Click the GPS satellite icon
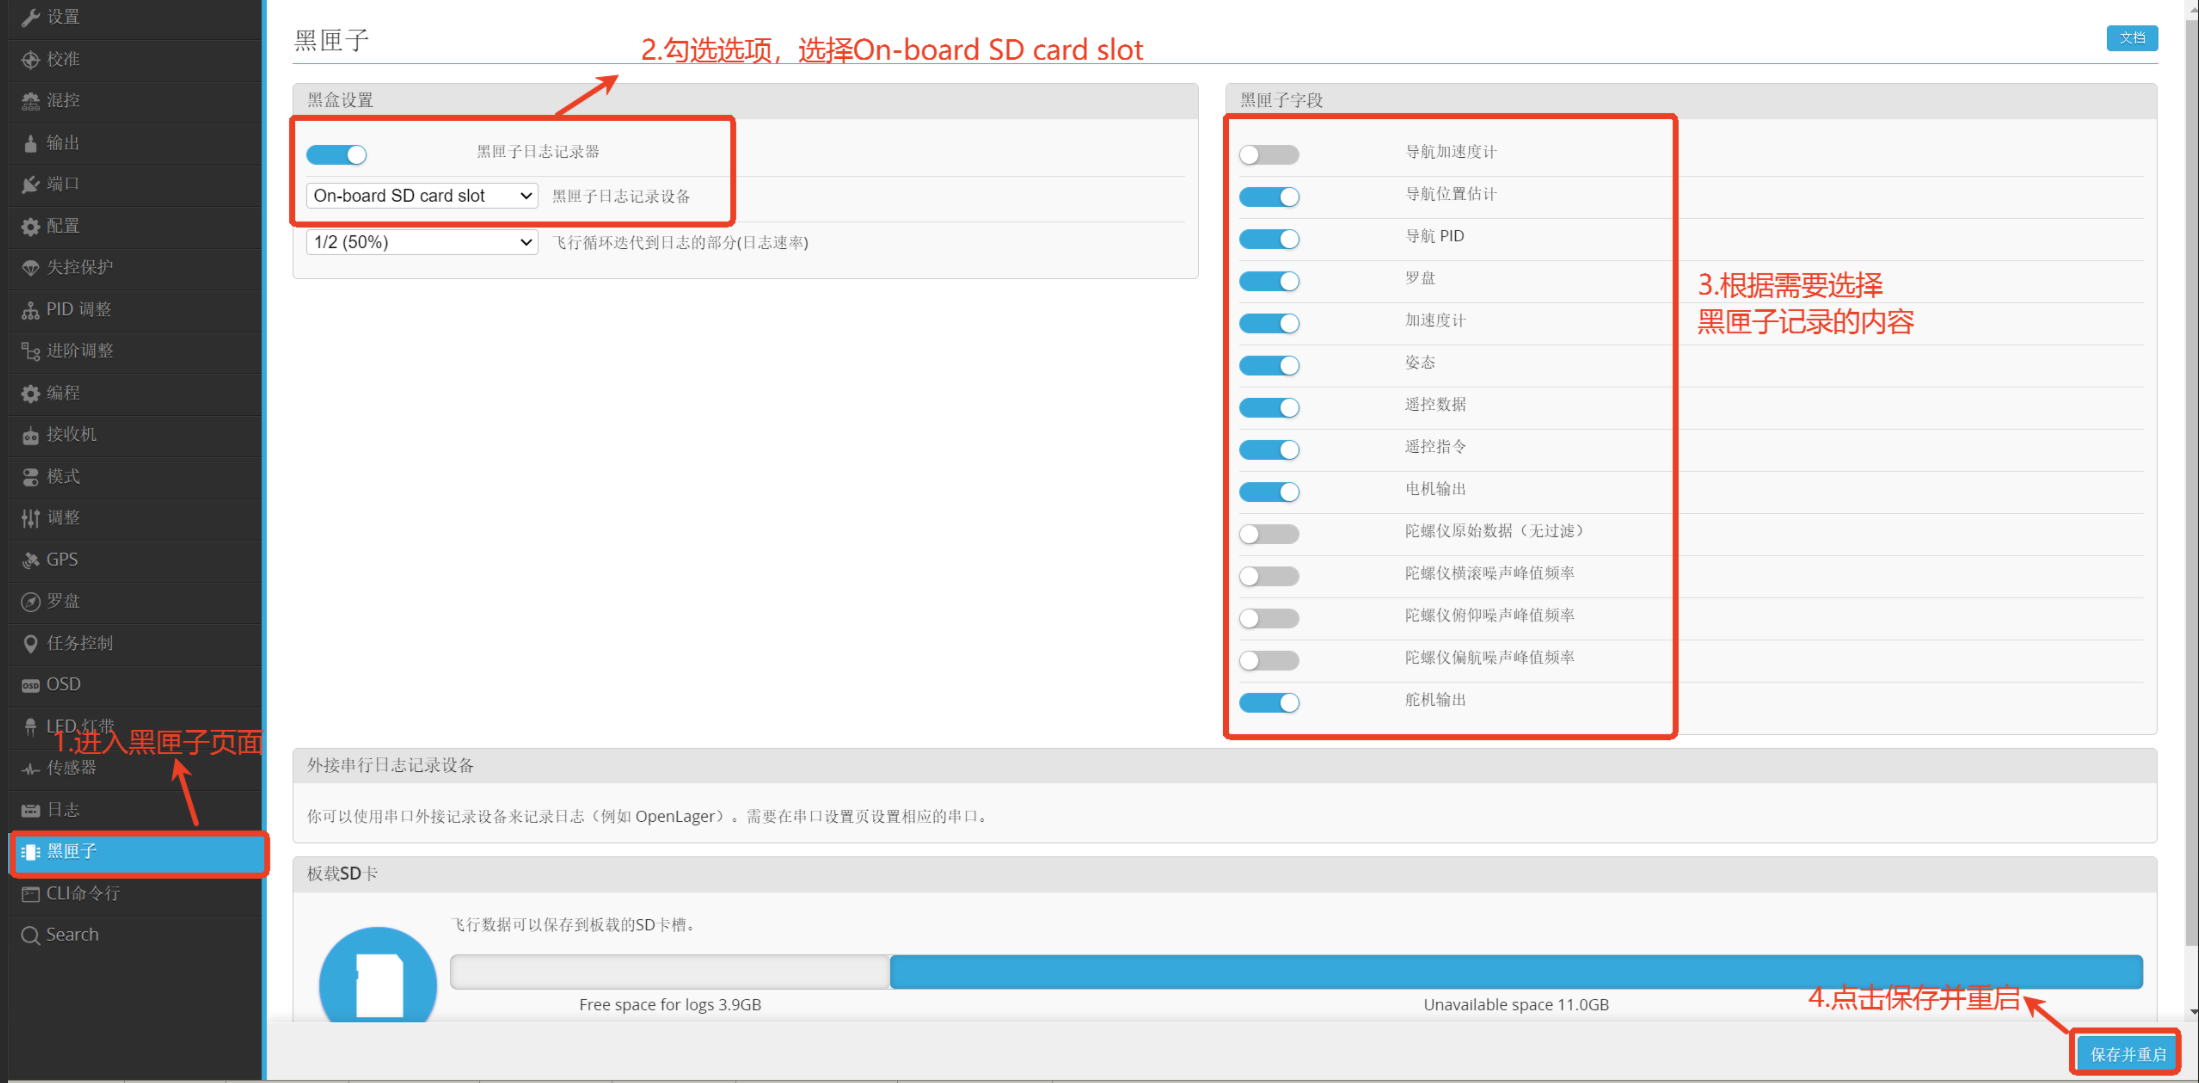The height and width of the screenshot is (1083, 2199). tap(31, 560)
